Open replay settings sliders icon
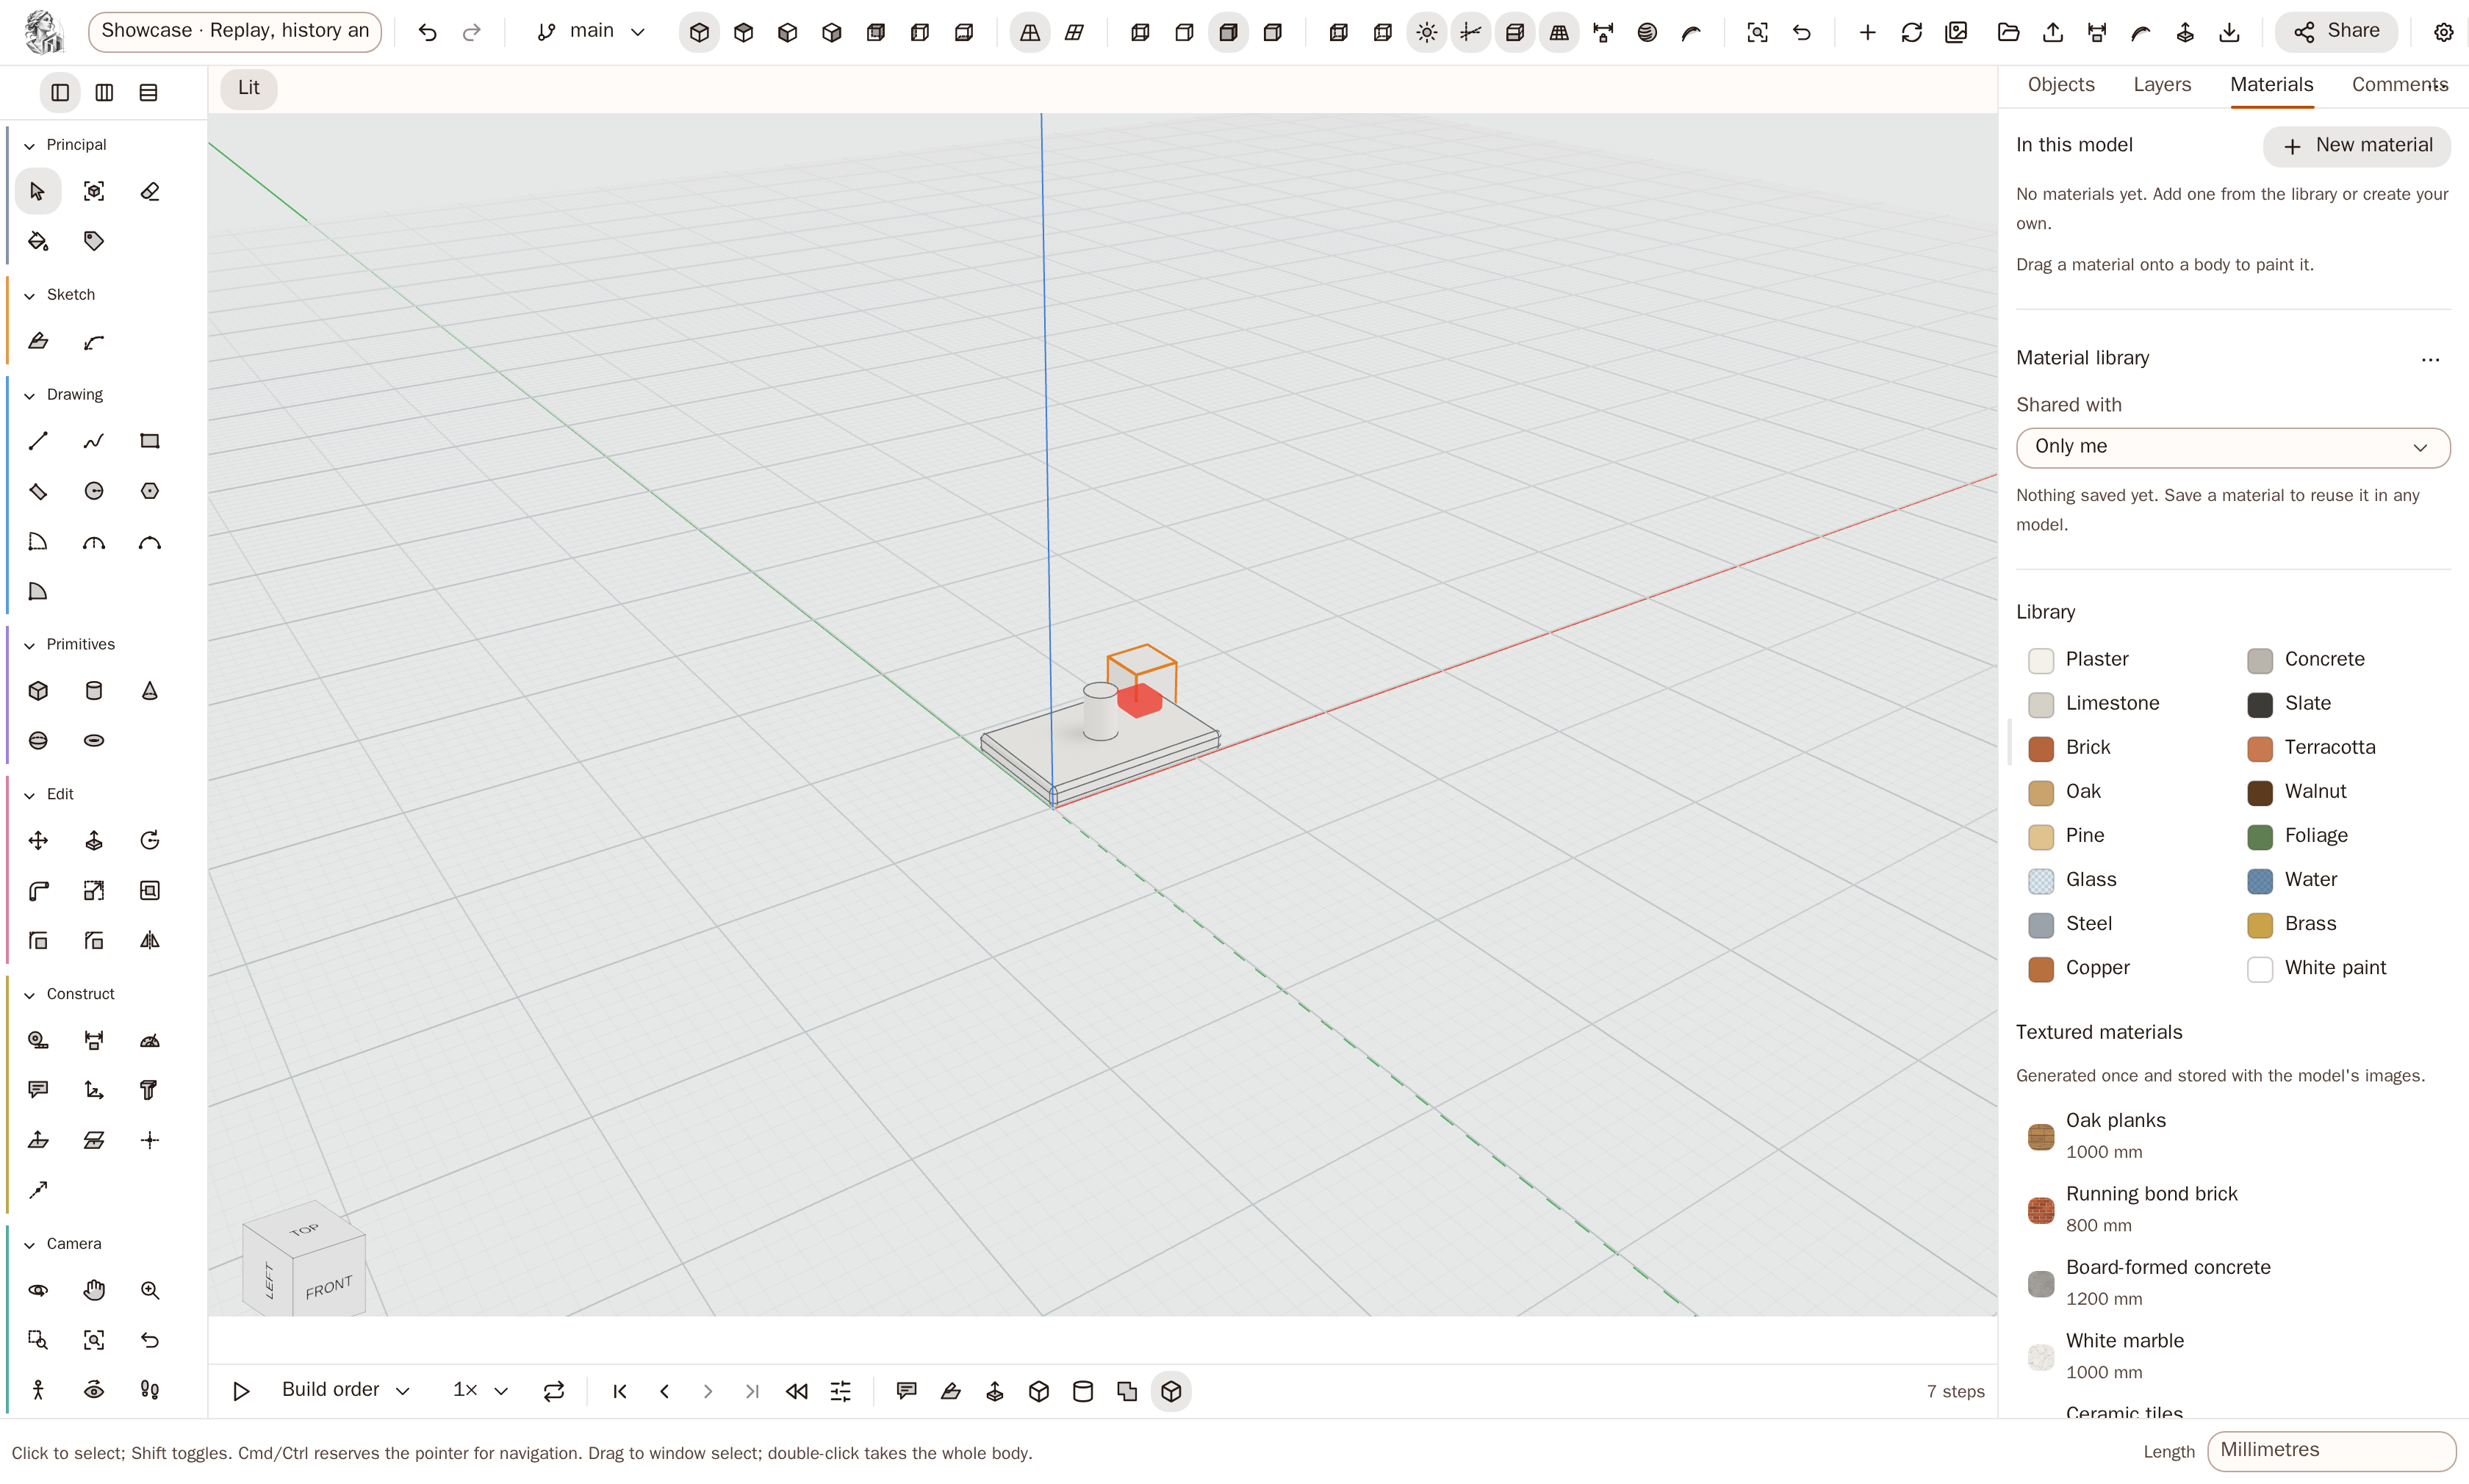The width and height of the screenshot is (2469, 1484). 841,1391
